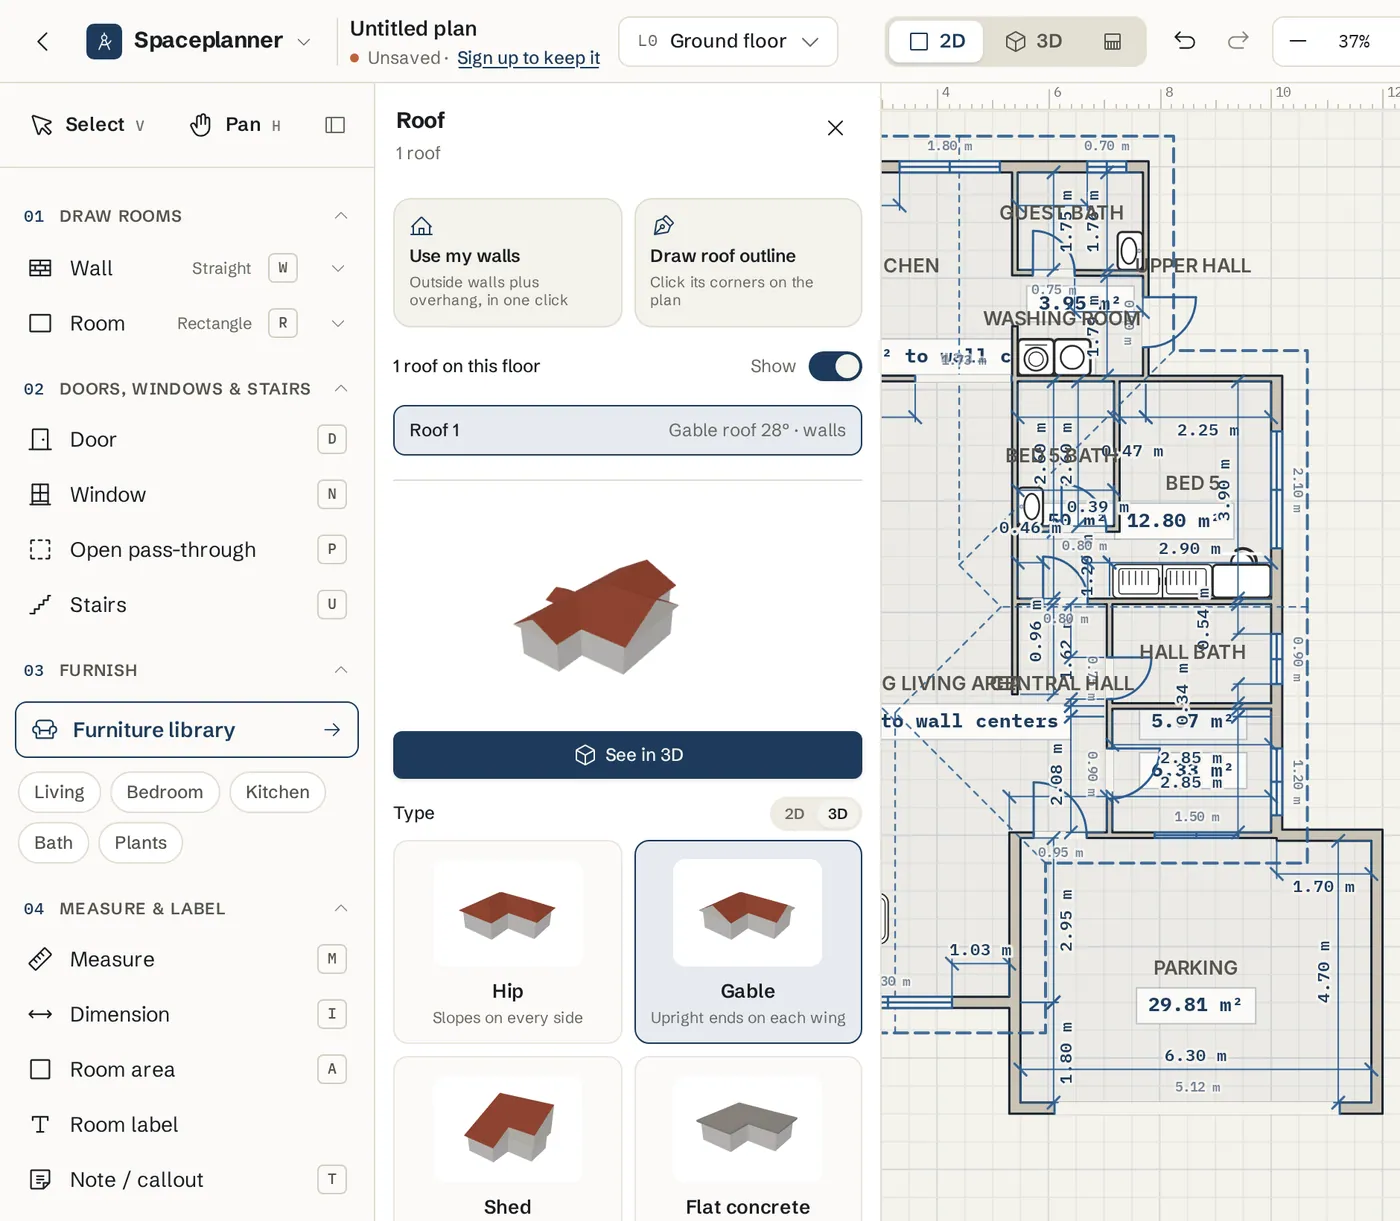Viewport: 1400px width, 1221px height.
Task: Collapse the Furnish section
Action: pos(341,670)
